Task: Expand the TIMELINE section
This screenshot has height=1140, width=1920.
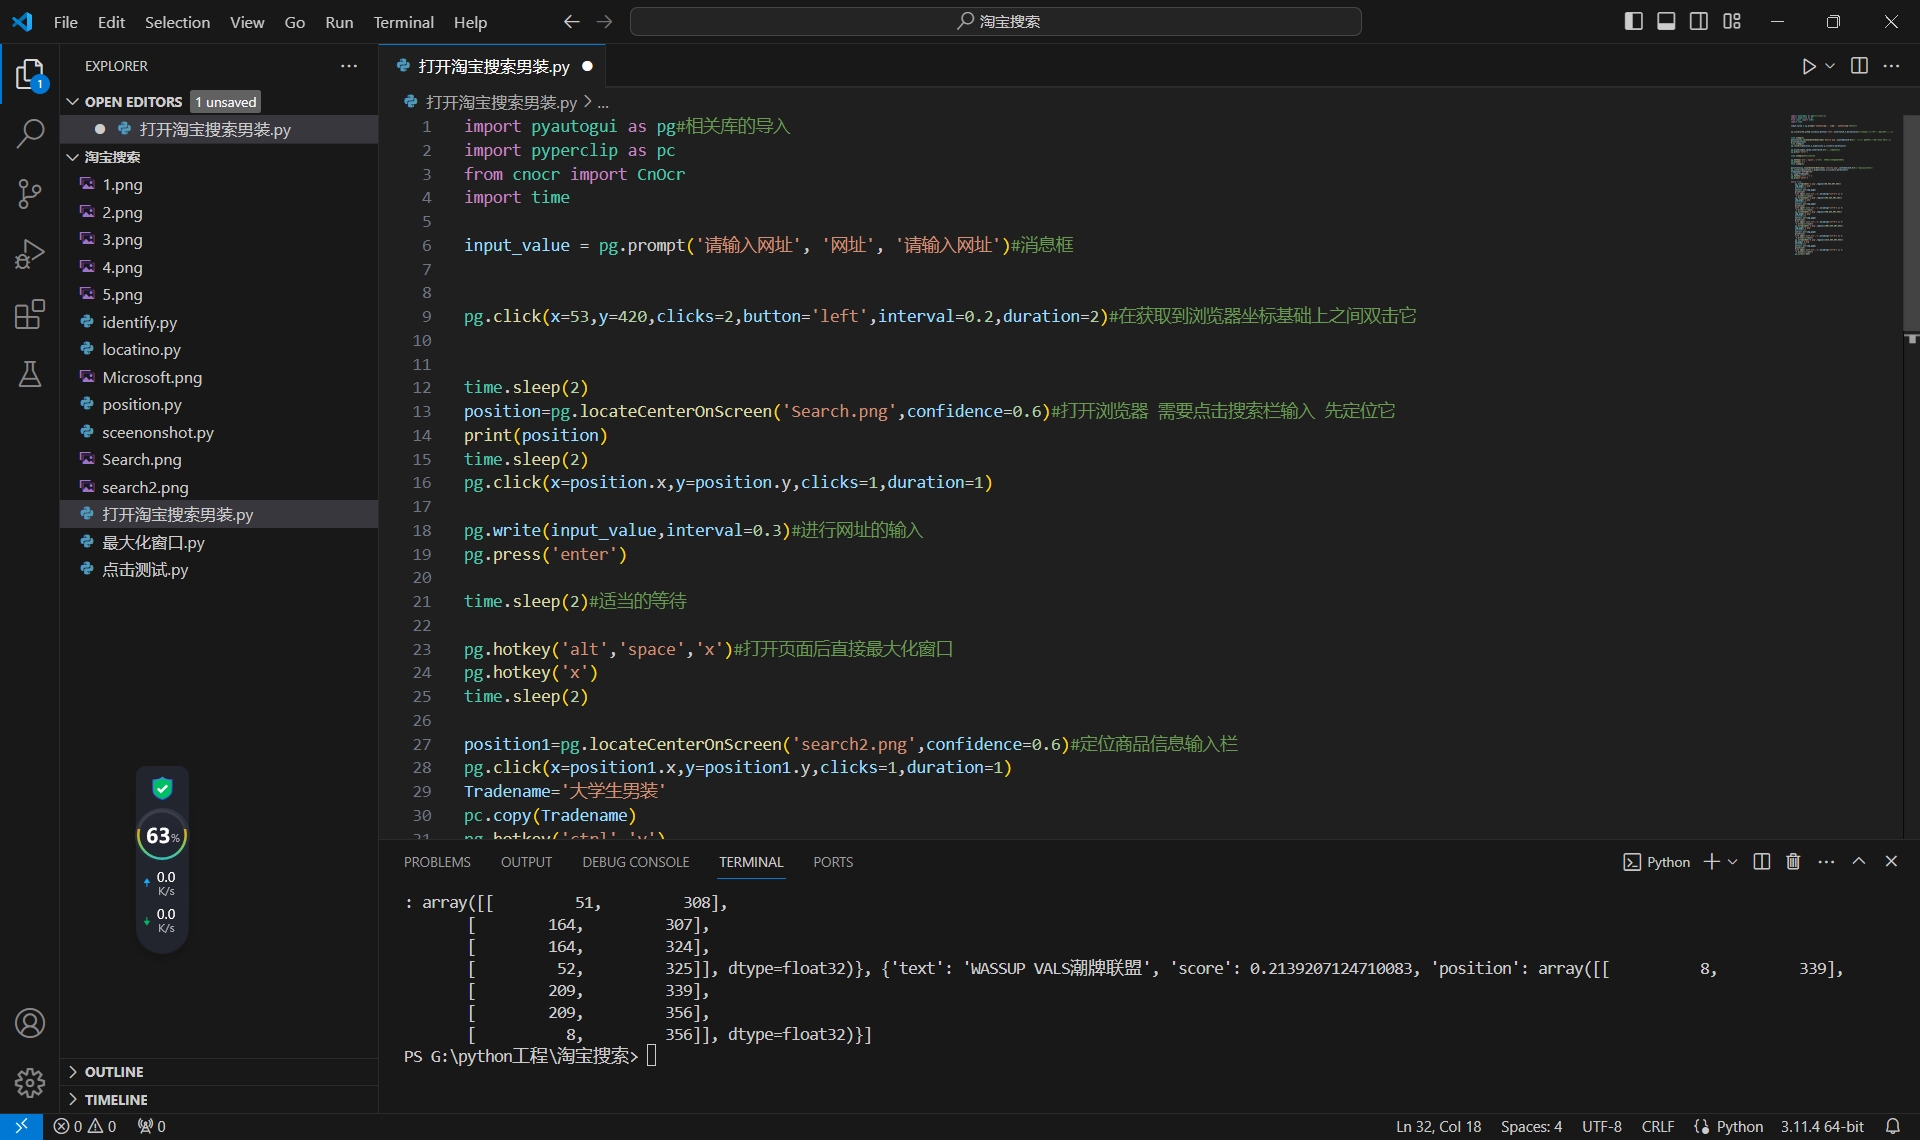Action: pos(220,1099)
